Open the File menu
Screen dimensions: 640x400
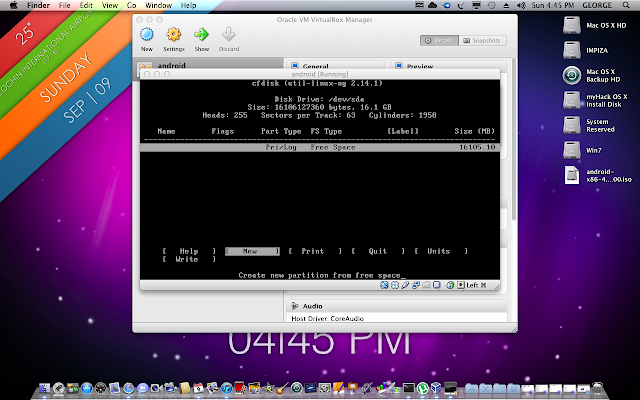tap(64, 5)
